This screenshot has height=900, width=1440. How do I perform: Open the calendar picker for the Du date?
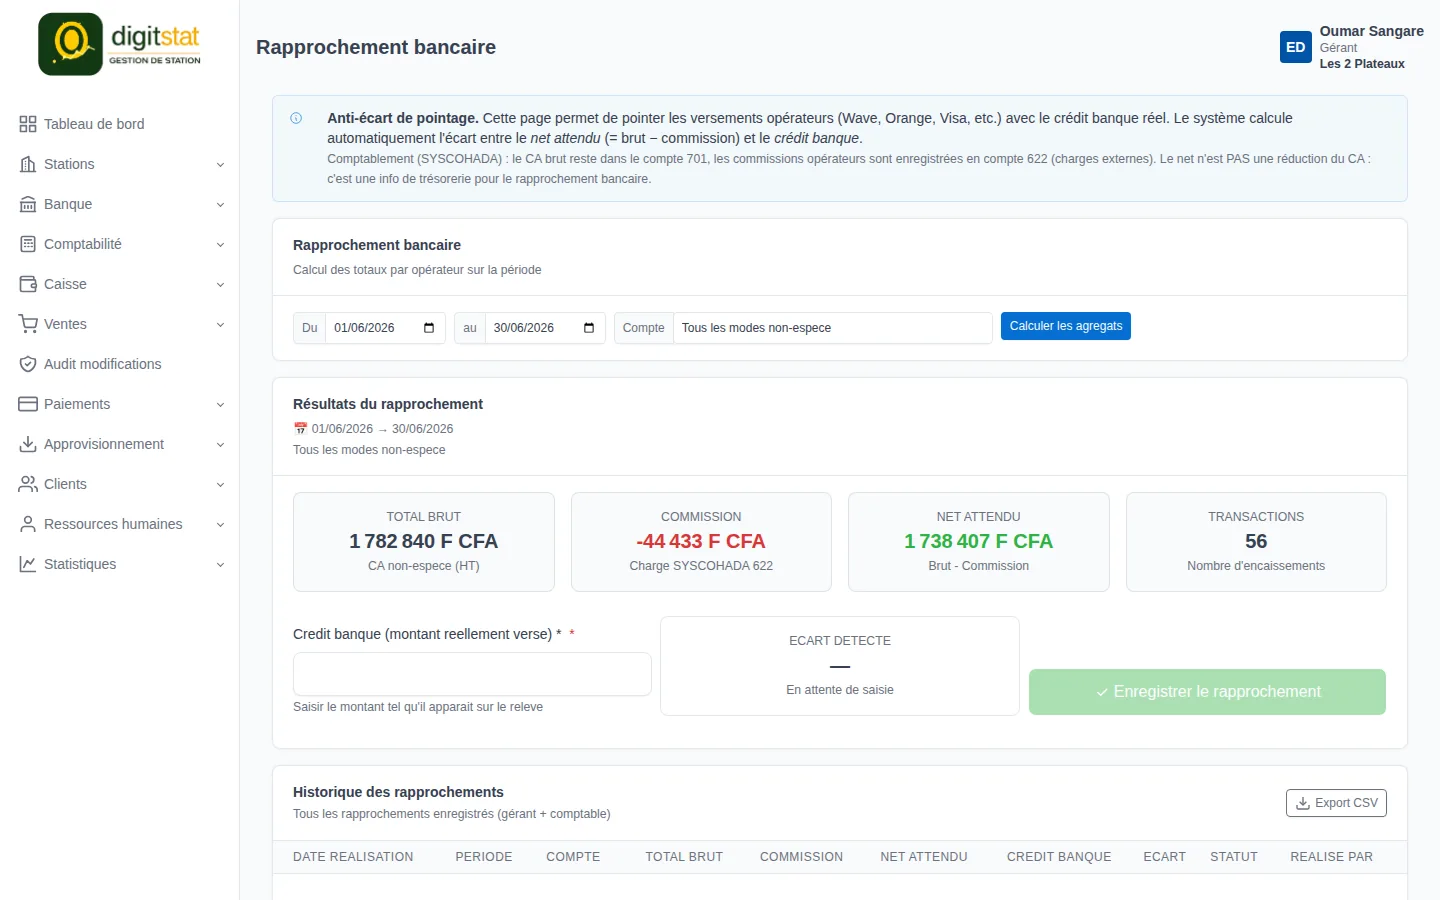[429, 328]
